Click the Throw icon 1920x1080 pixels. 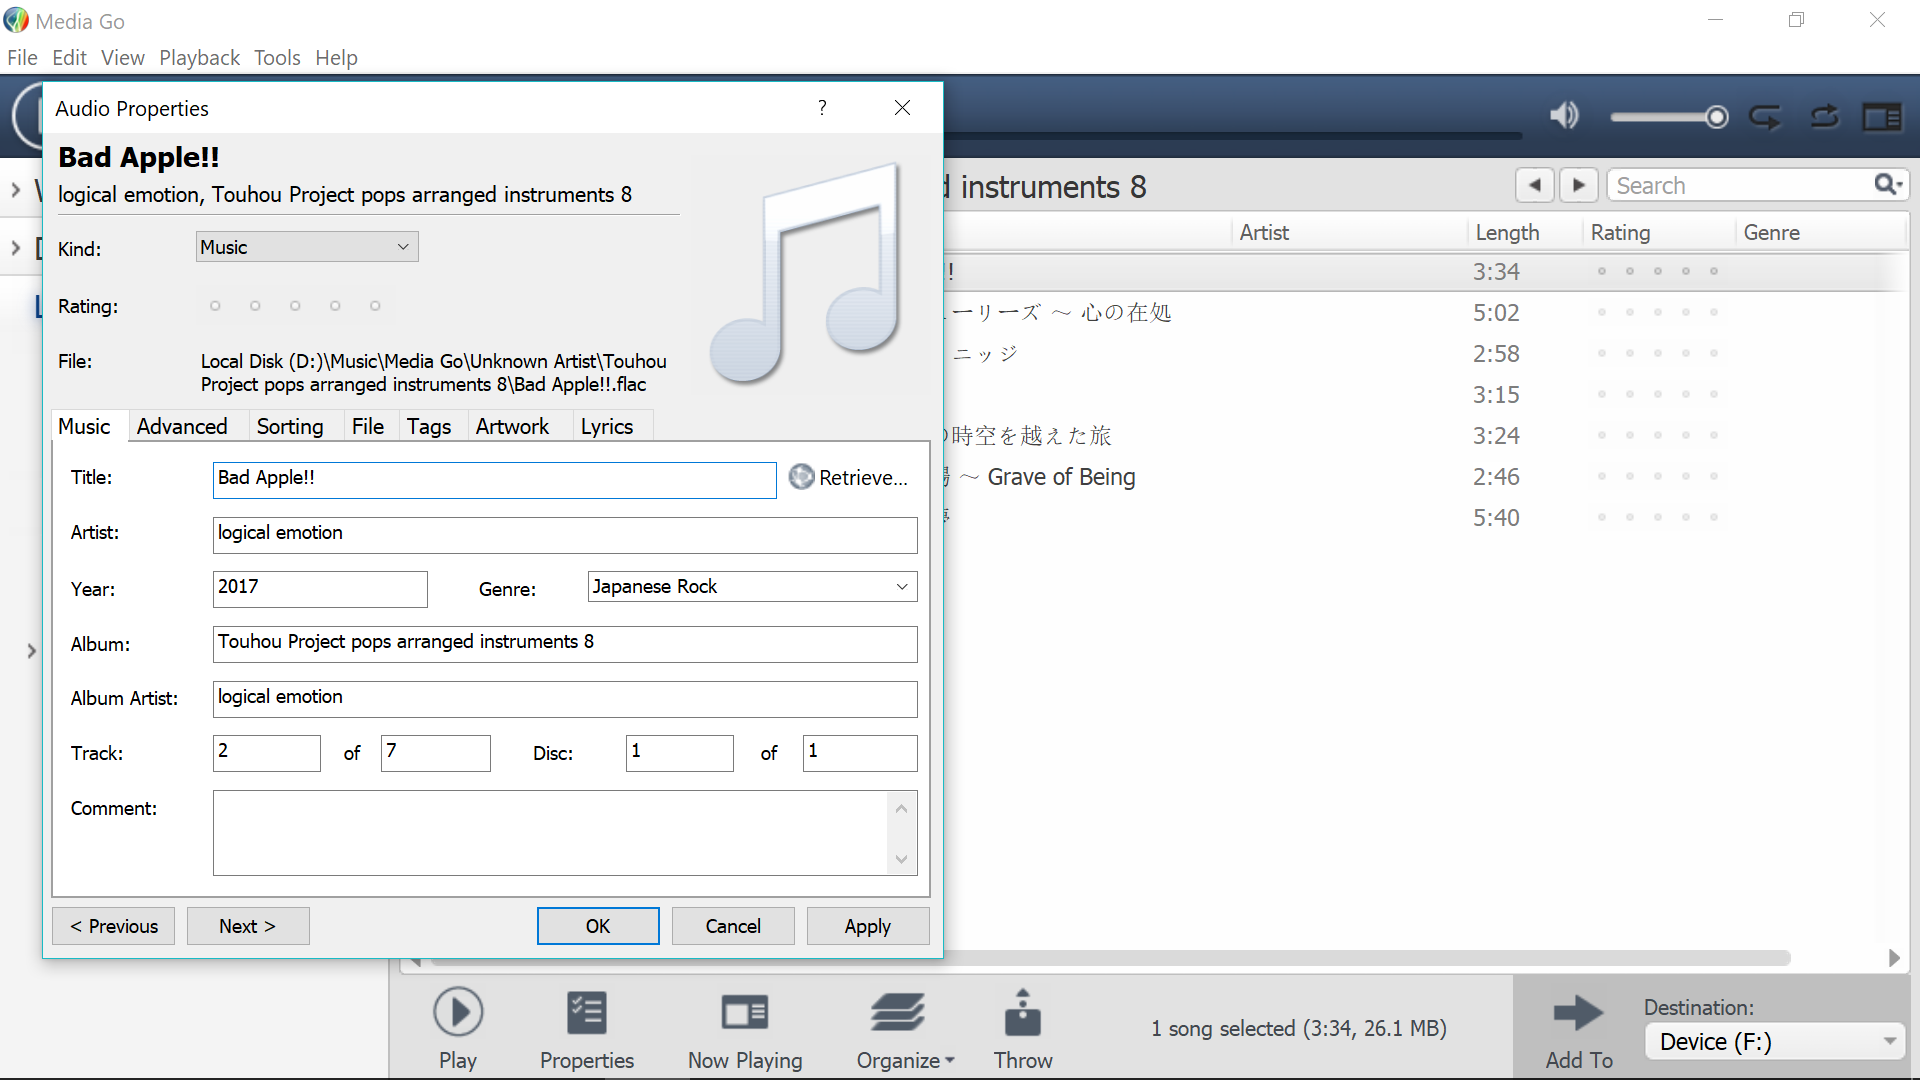(x=1022, y=1013)
